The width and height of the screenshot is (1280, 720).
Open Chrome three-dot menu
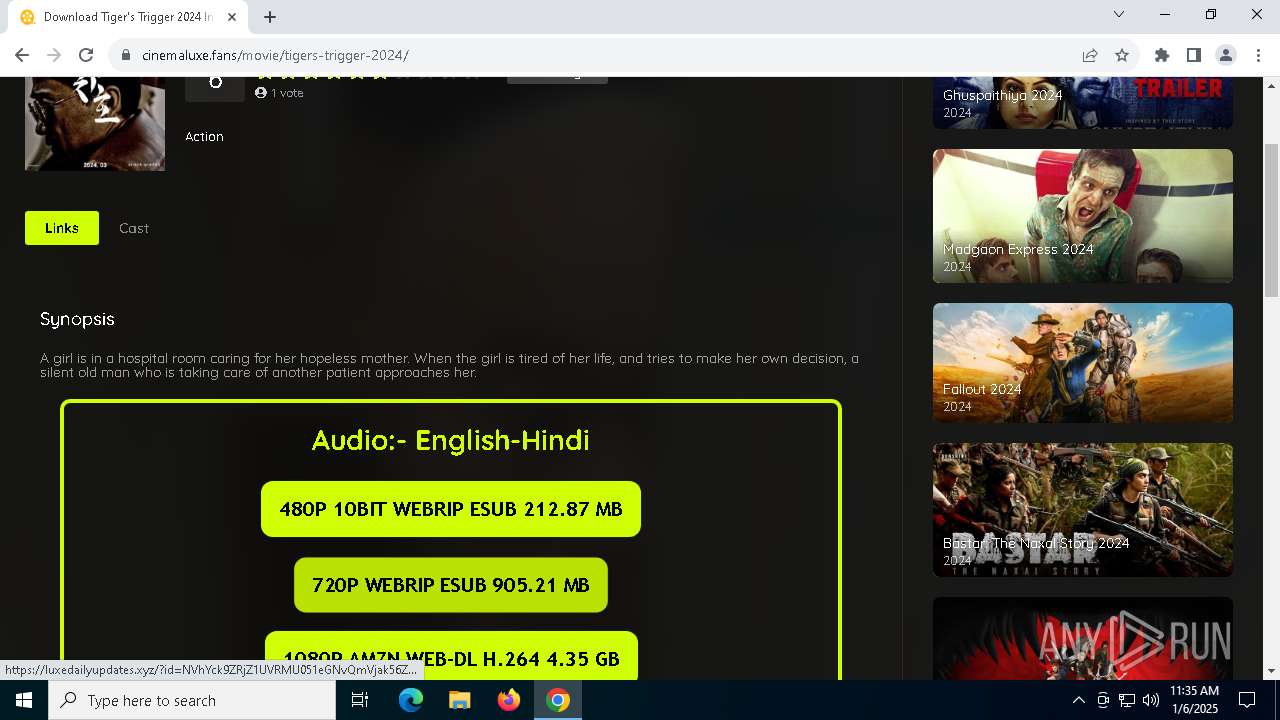click(x=1258, y=55)
